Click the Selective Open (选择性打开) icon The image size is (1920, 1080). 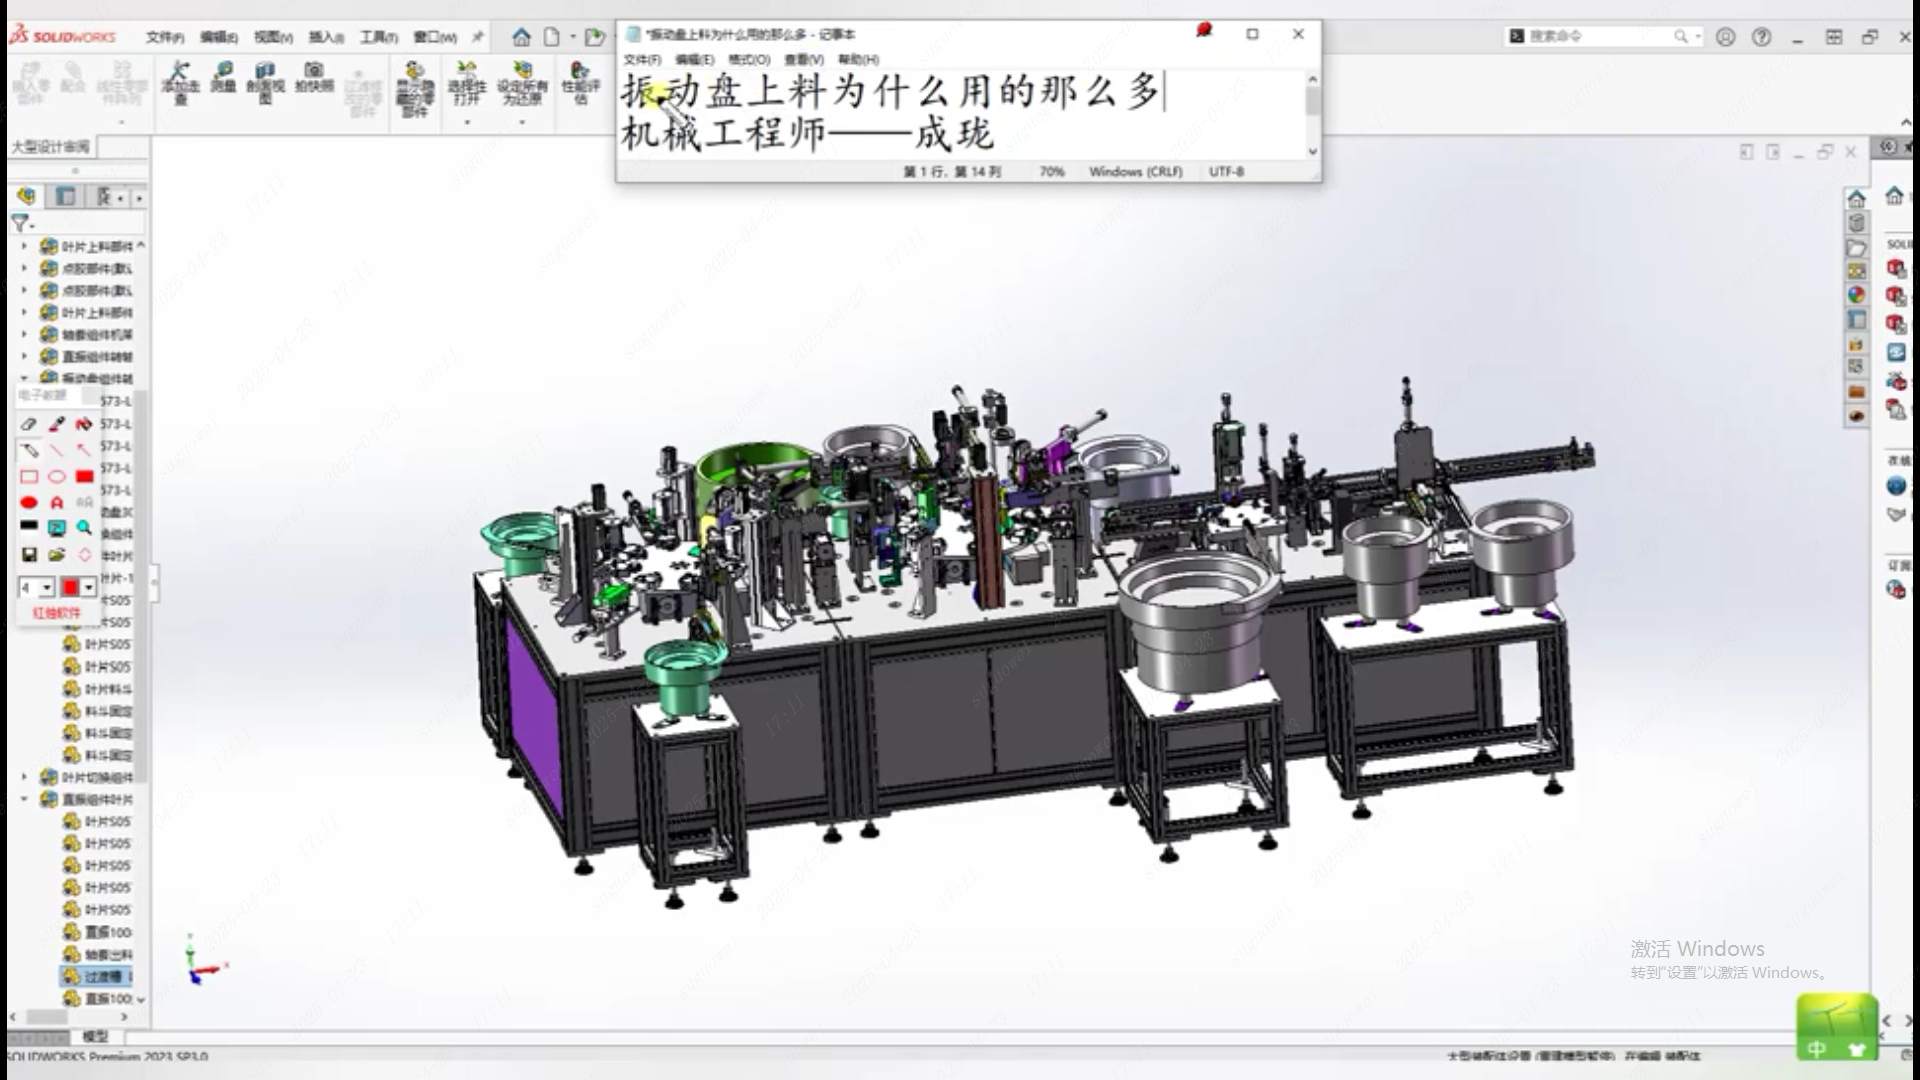[x=467, y=82]
